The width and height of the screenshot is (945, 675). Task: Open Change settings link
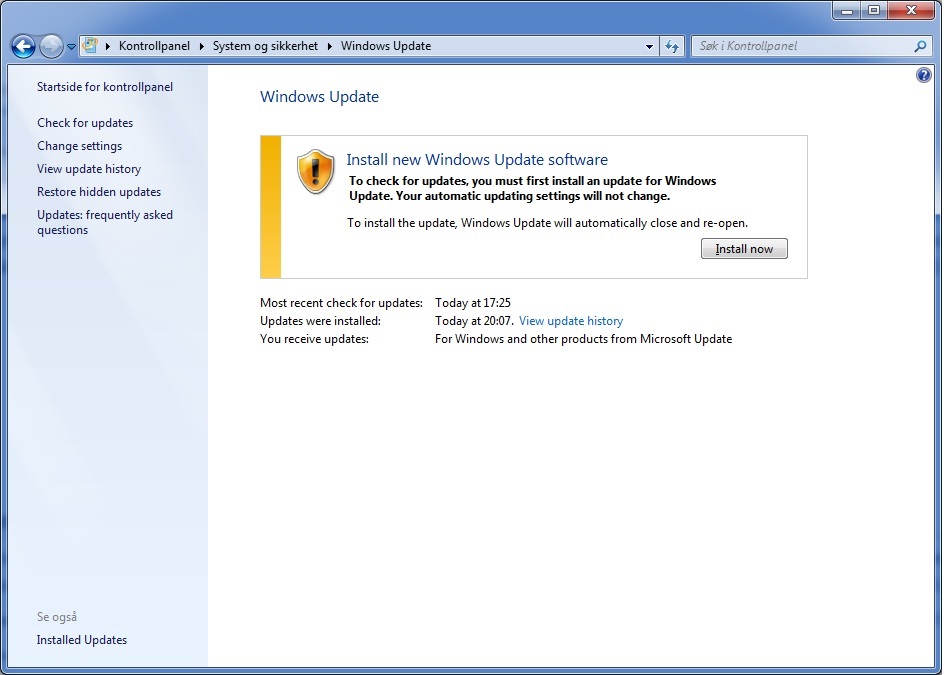click(x=80, y=146)
